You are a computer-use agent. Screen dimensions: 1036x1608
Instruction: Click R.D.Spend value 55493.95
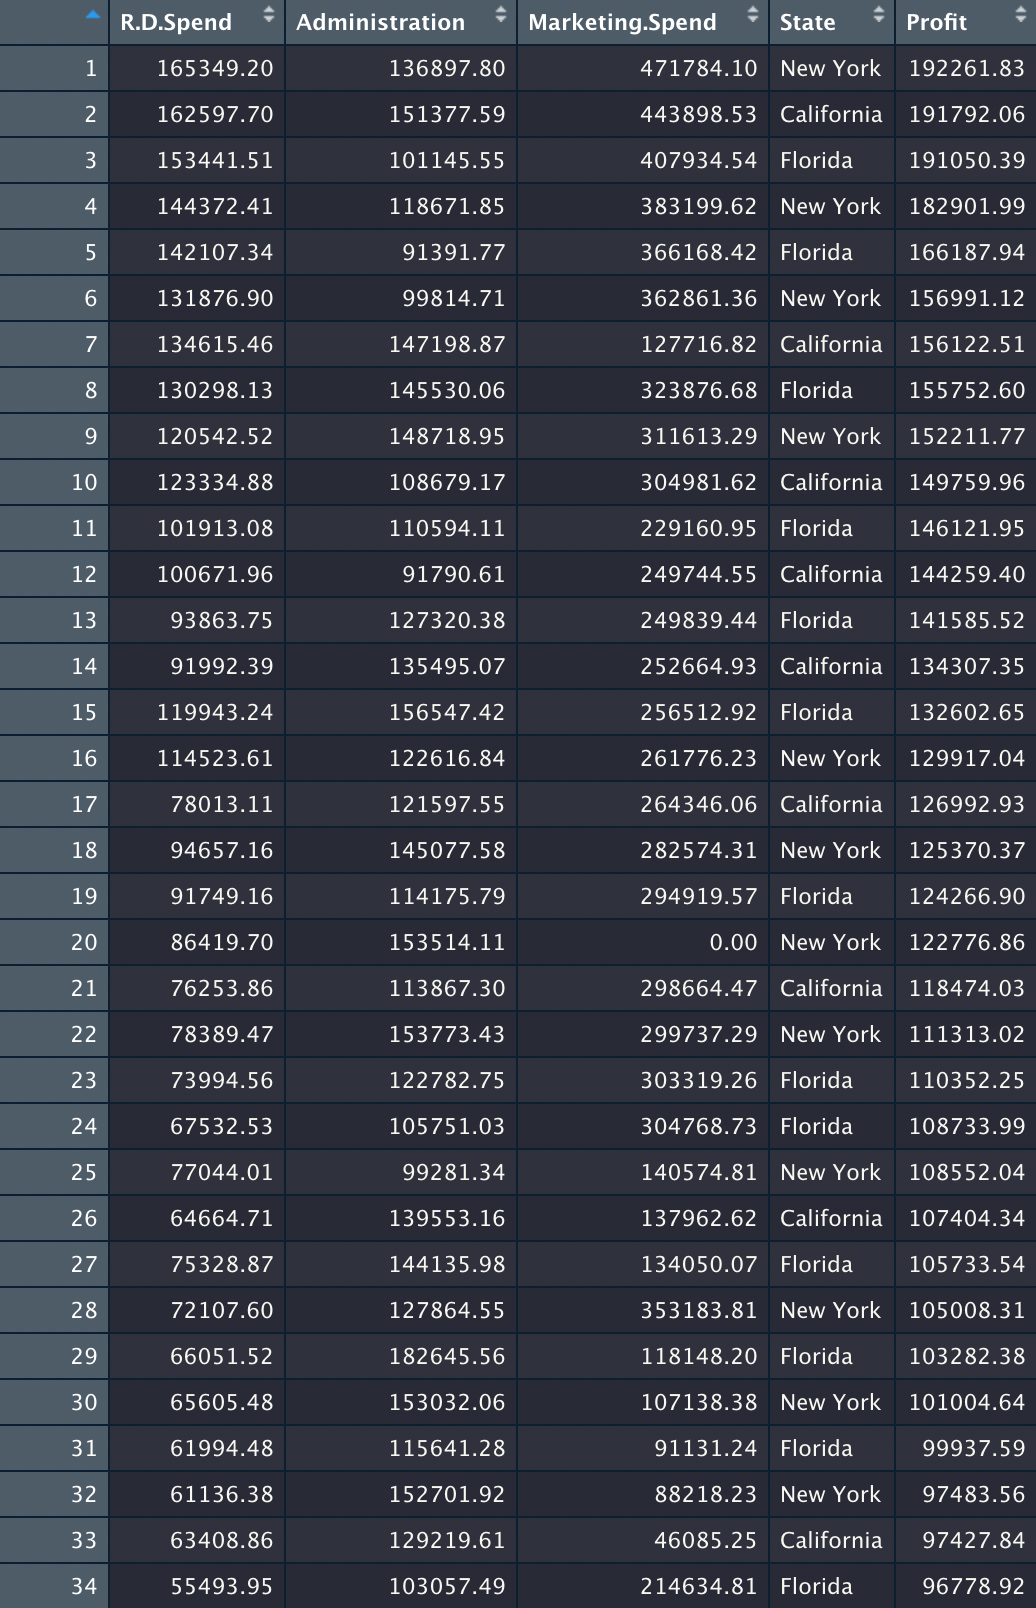222,1586
